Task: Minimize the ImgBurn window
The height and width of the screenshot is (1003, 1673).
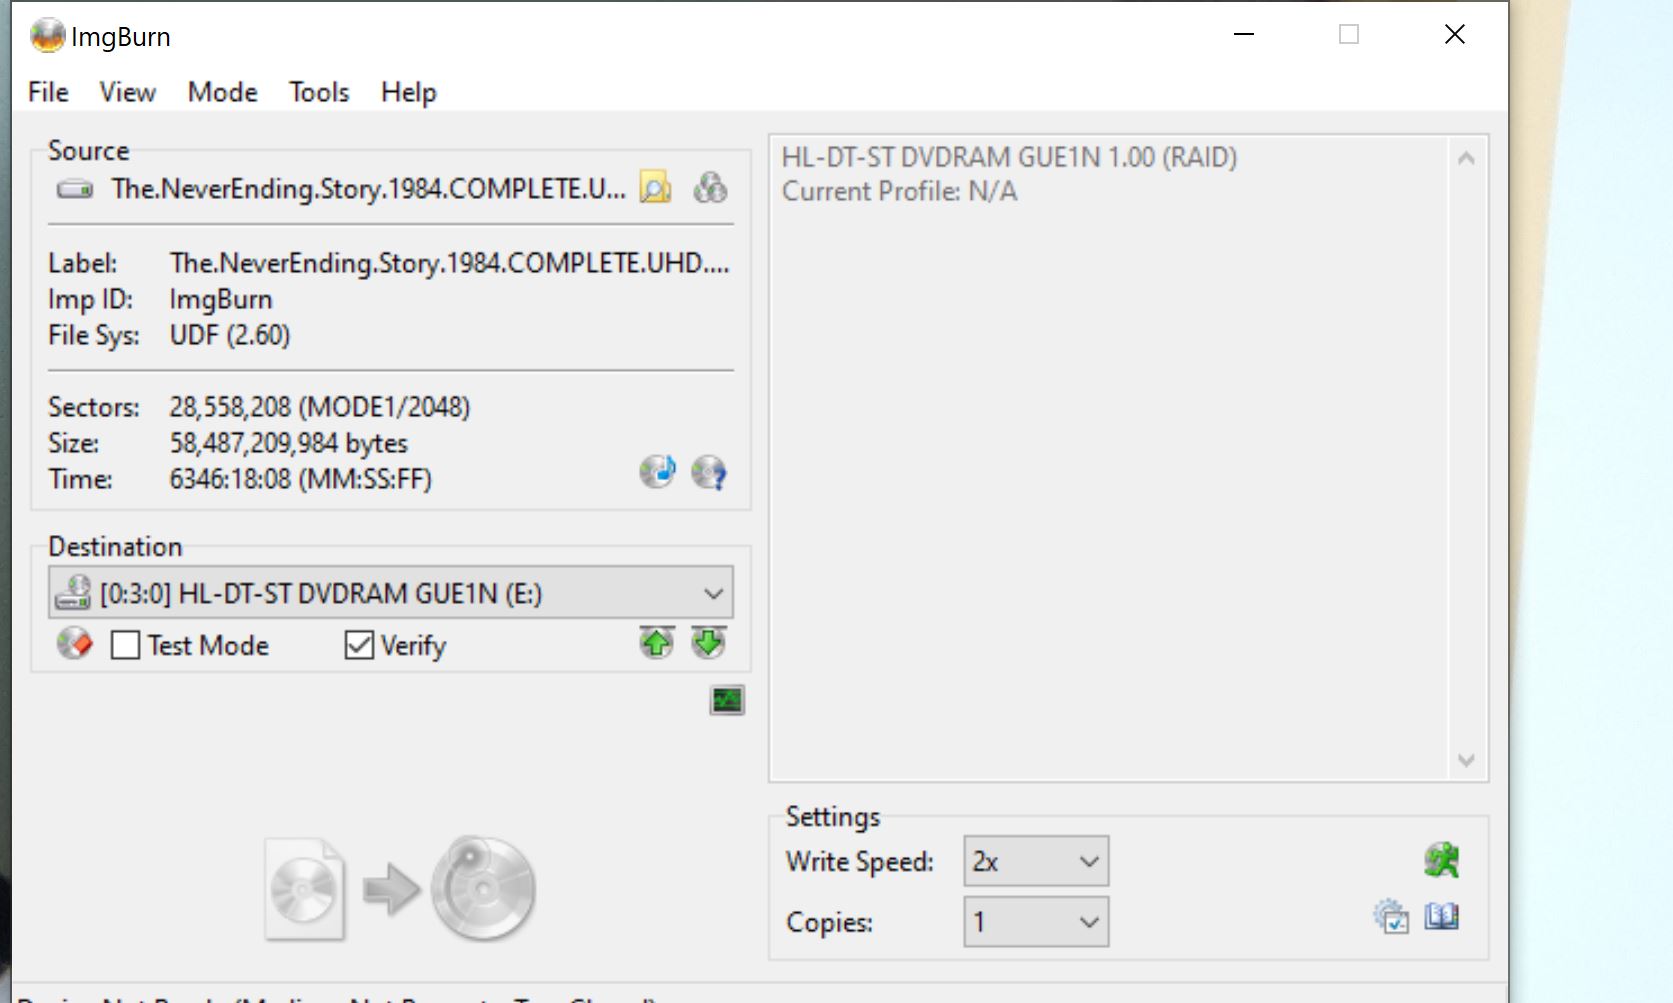Action: click(x=1244, y=35)
